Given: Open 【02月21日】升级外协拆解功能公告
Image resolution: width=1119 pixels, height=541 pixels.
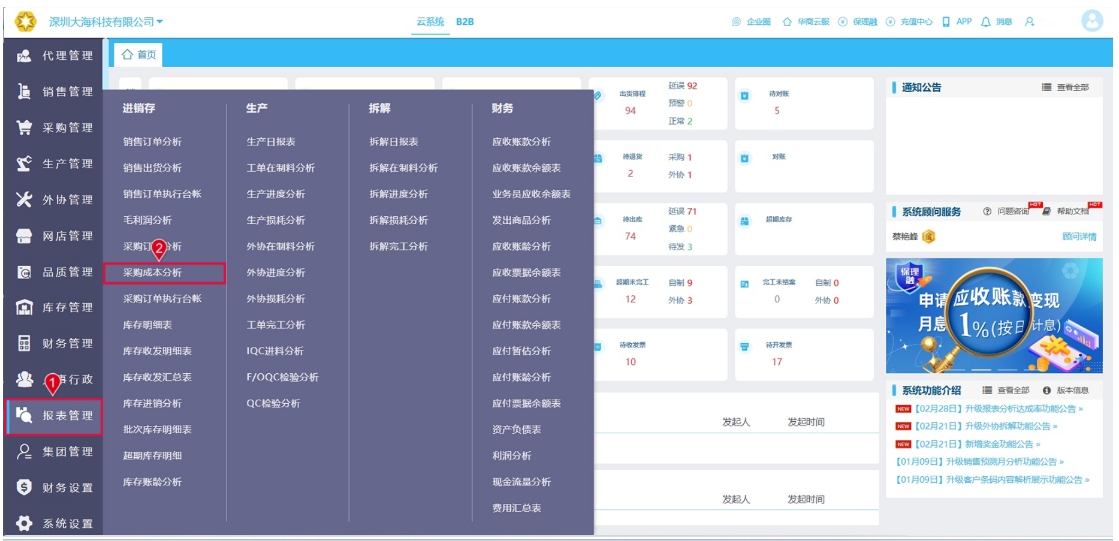Looking at the screenshot, I should (985, 426).
